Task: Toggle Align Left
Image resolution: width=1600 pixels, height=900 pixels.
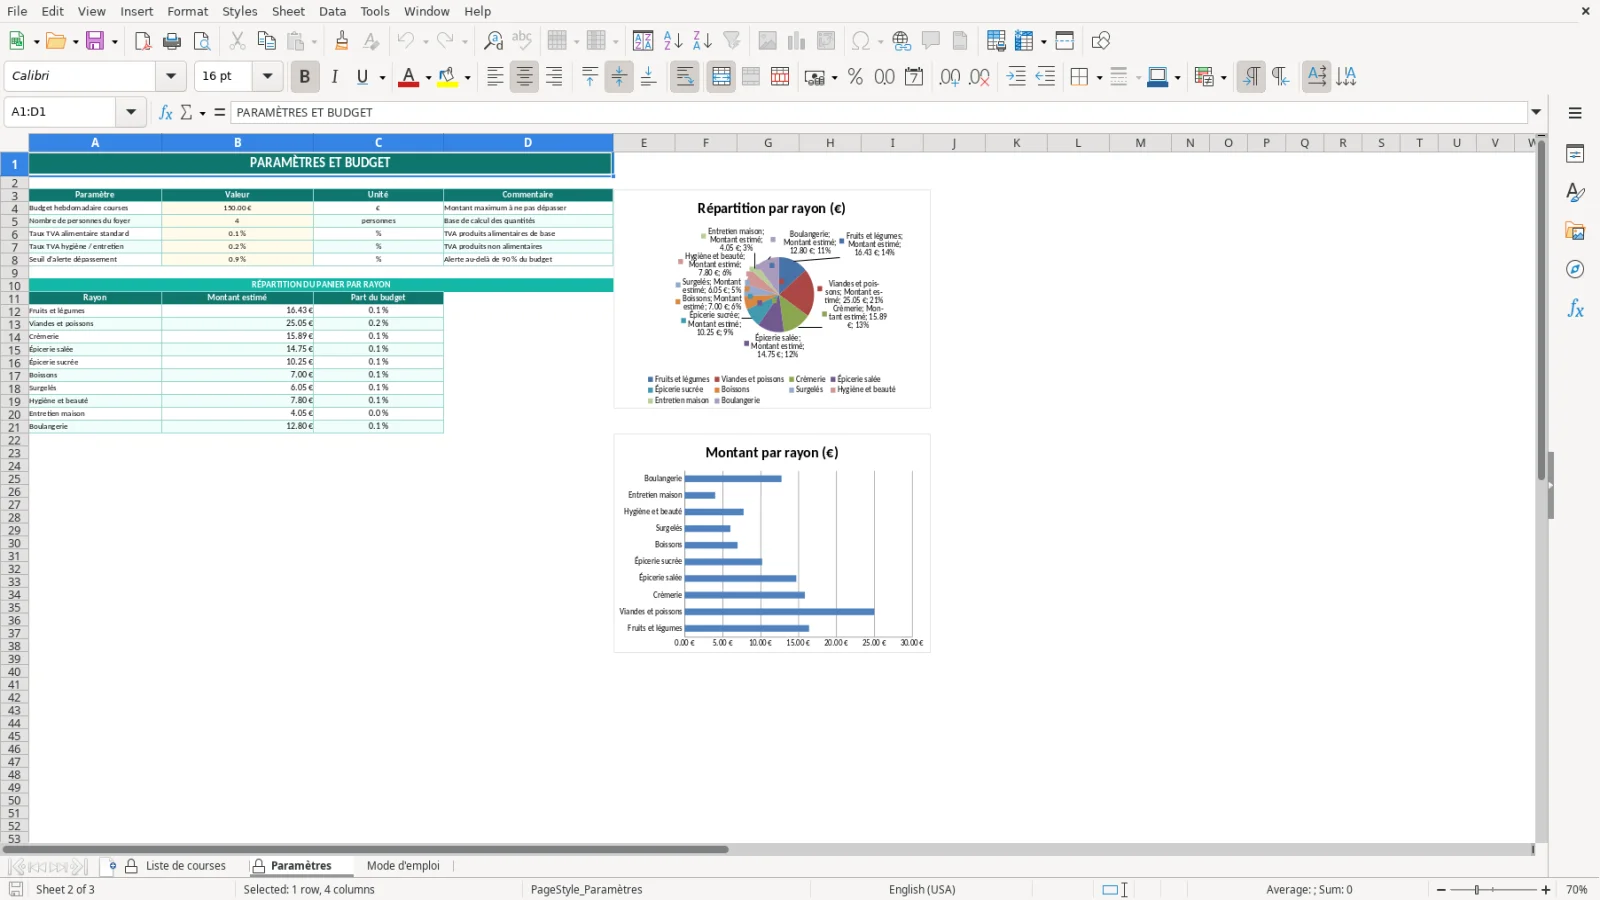Action: click(494, 77)
